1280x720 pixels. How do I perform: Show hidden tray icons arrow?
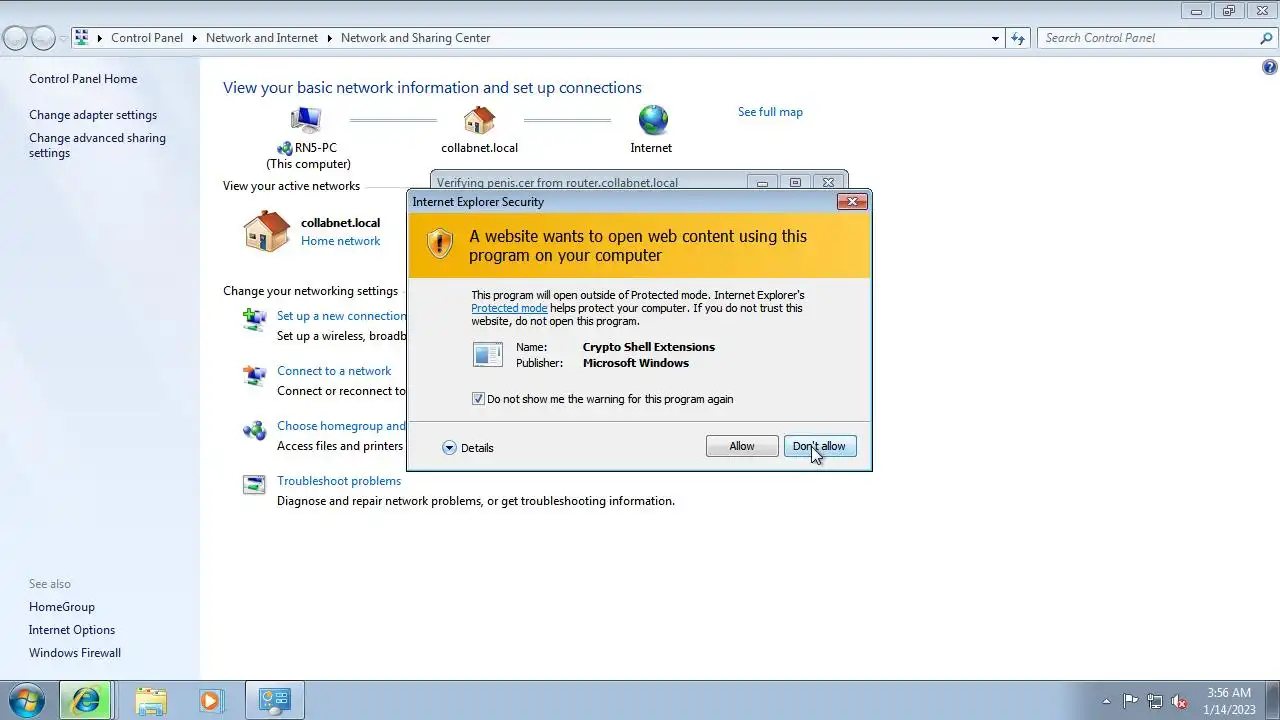(x=1106, y=701)
